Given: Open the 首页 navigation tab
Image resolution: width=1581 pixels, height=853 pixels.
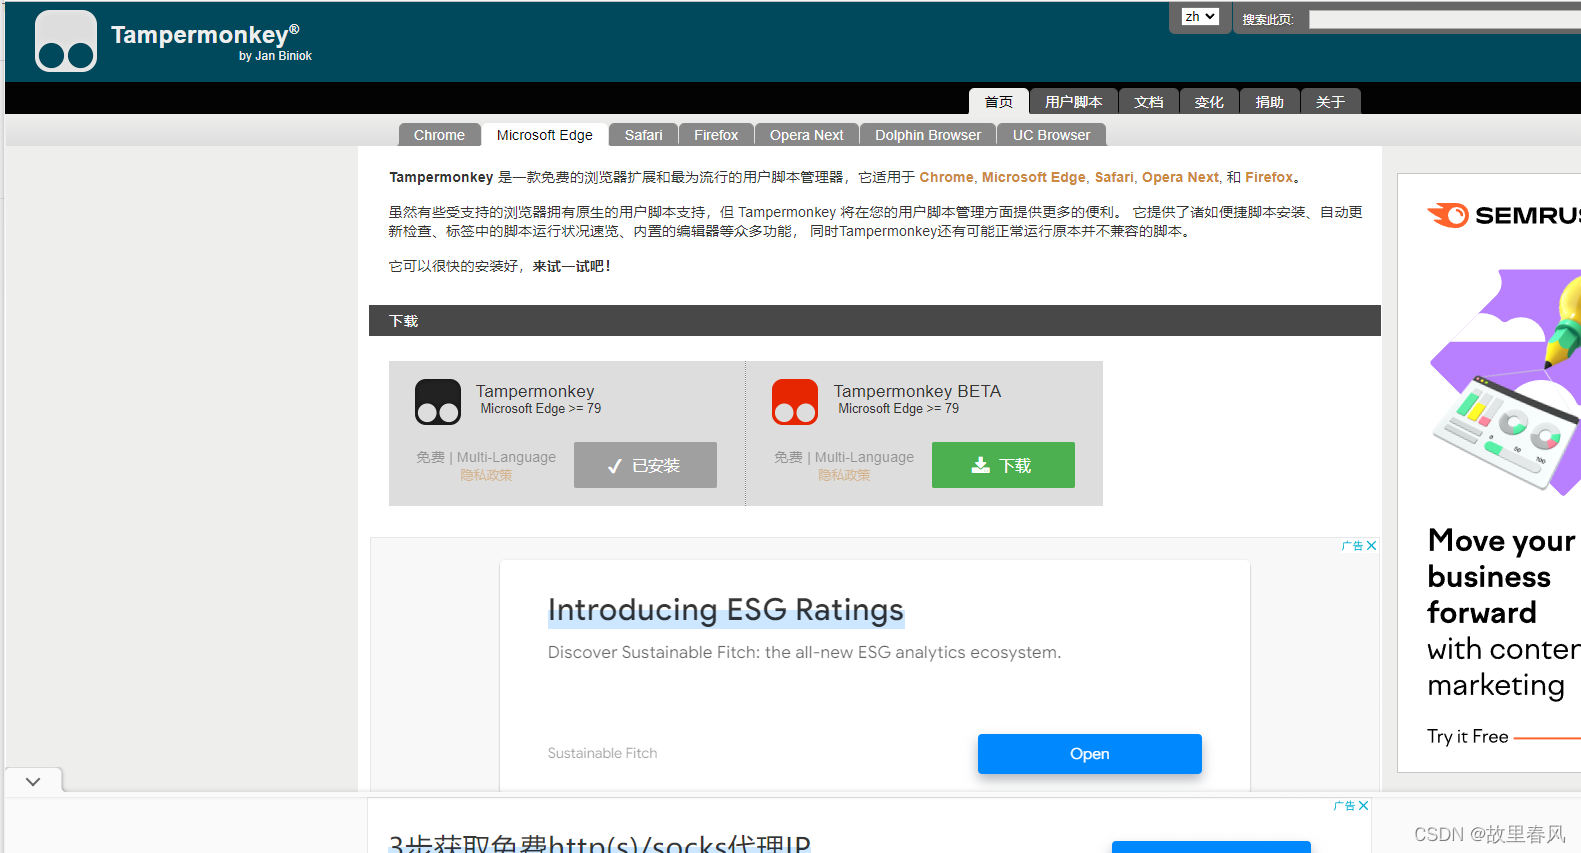Looking at the screenshot, I should tap(999, 102).
